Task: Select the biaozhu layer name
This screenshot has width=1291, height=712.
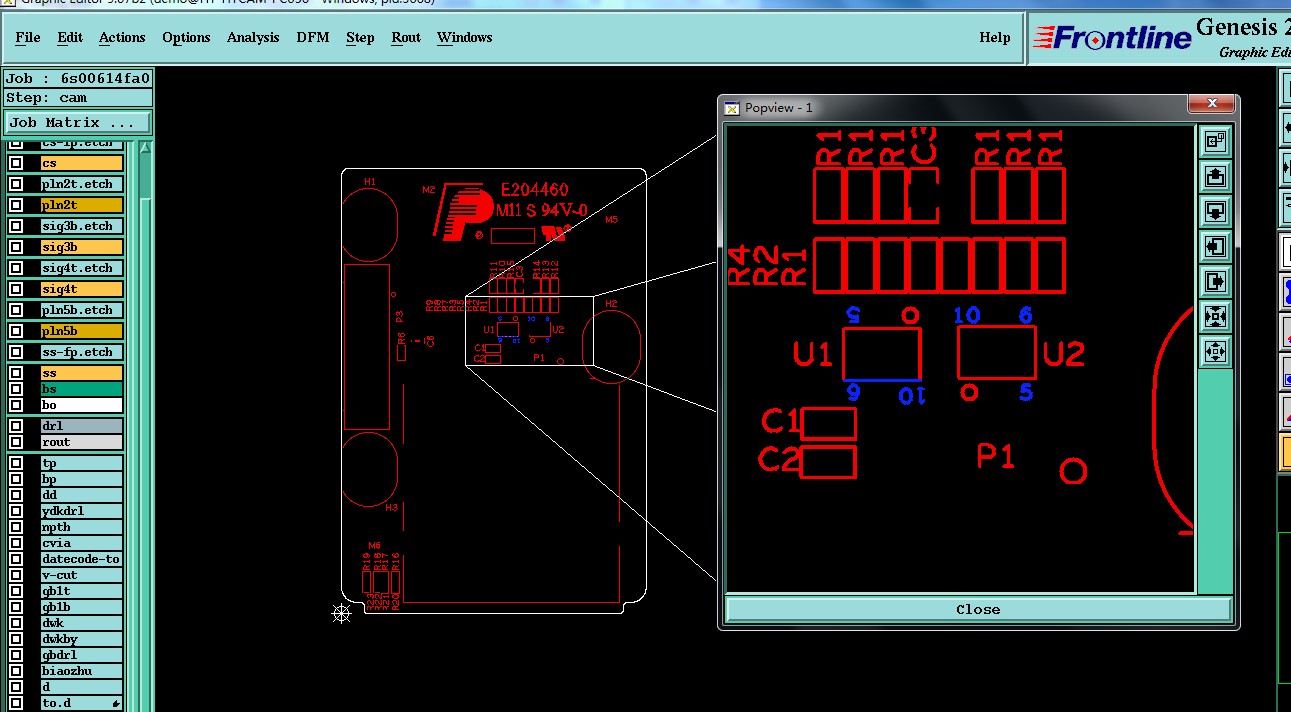Action: (x=81, y=671)
